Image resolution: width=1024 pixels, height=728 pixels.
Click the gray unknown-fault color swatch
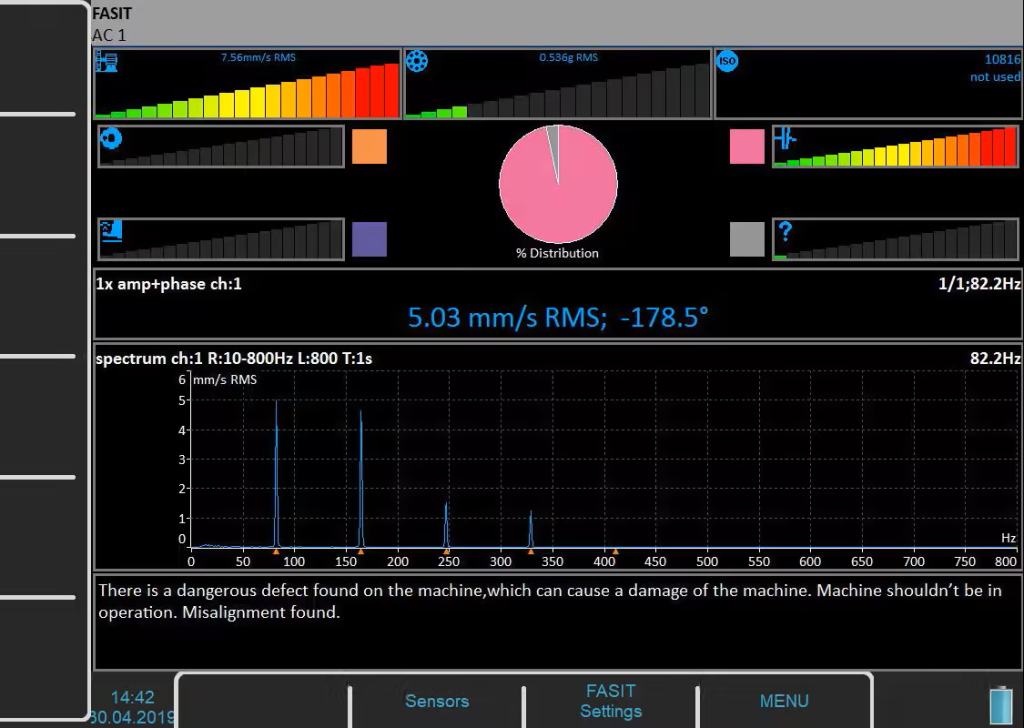pyautogui.click(x=747, y=239)
